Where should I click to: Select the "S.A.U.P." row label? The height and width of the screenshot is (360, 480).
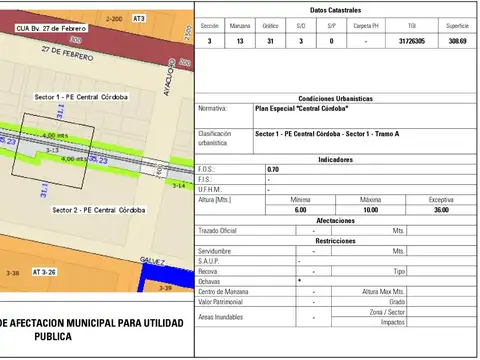click(x=208, y=261)
